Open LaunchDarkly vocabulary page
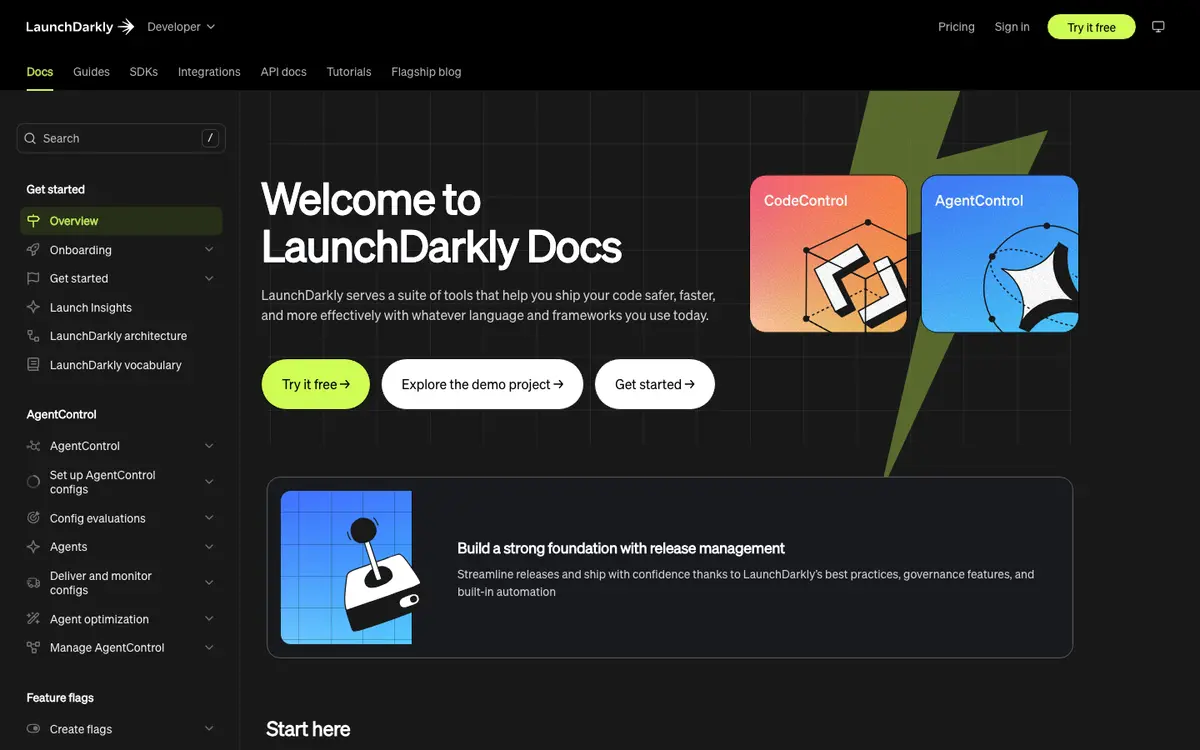Image resolution: width=1200 pixels, height=750 pixels. (121, 365)
